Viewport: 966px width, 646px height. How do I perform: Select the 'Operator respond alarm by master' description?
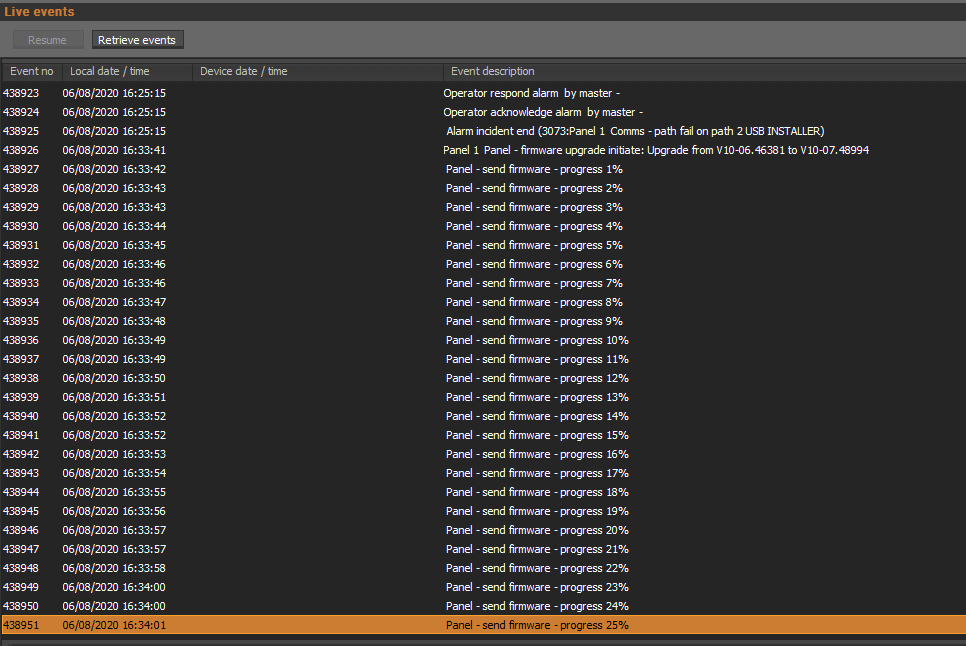(532, 93)
